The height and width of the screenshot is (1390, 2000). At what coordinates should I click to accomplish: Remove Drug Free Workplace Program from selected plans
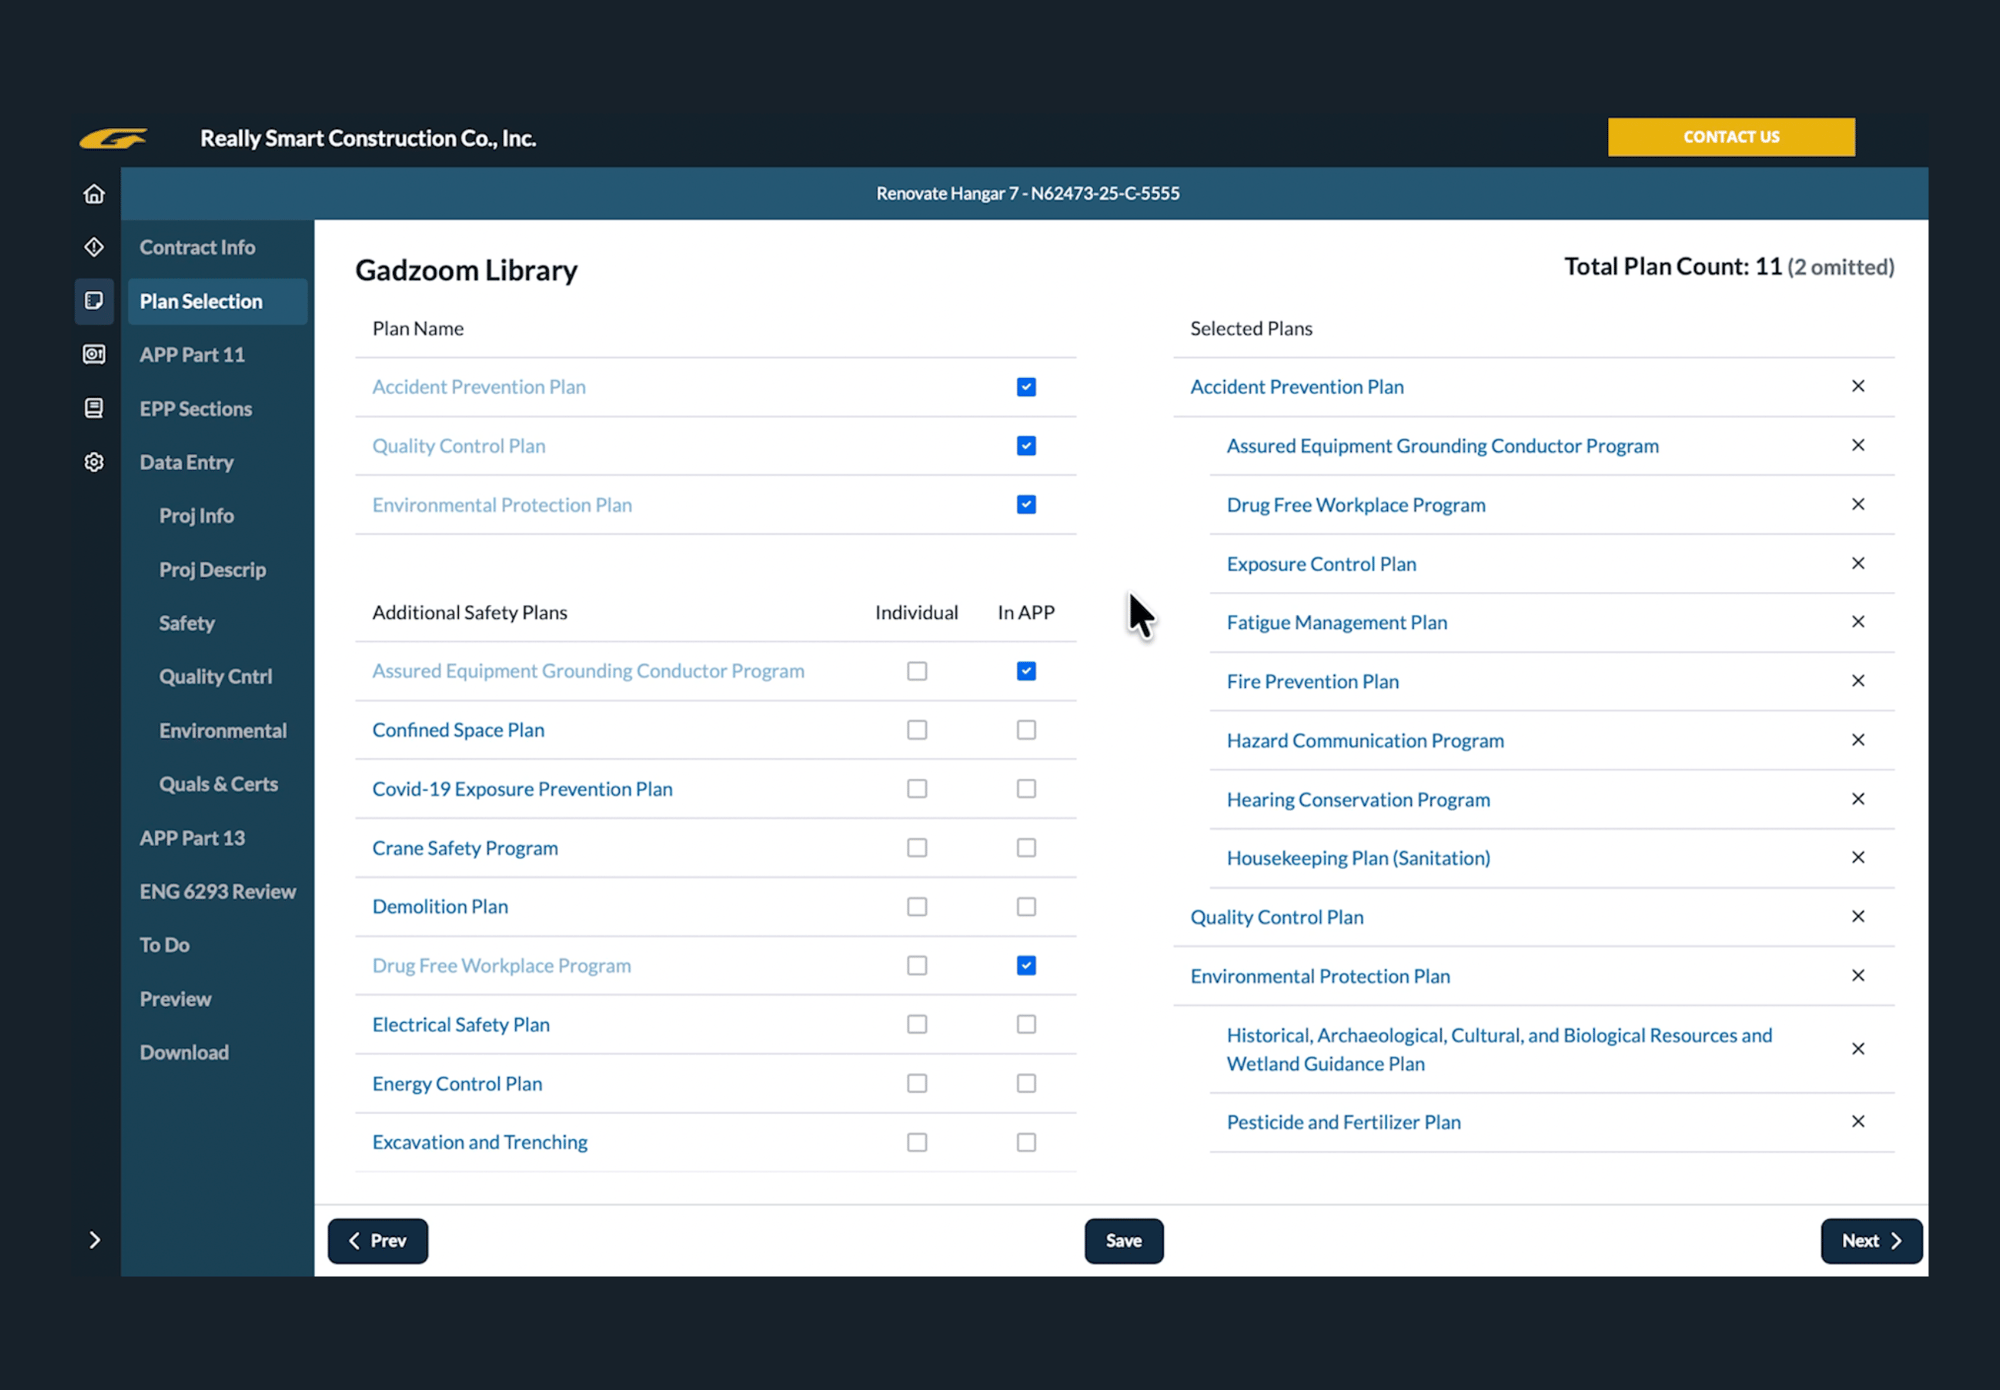1858,504
